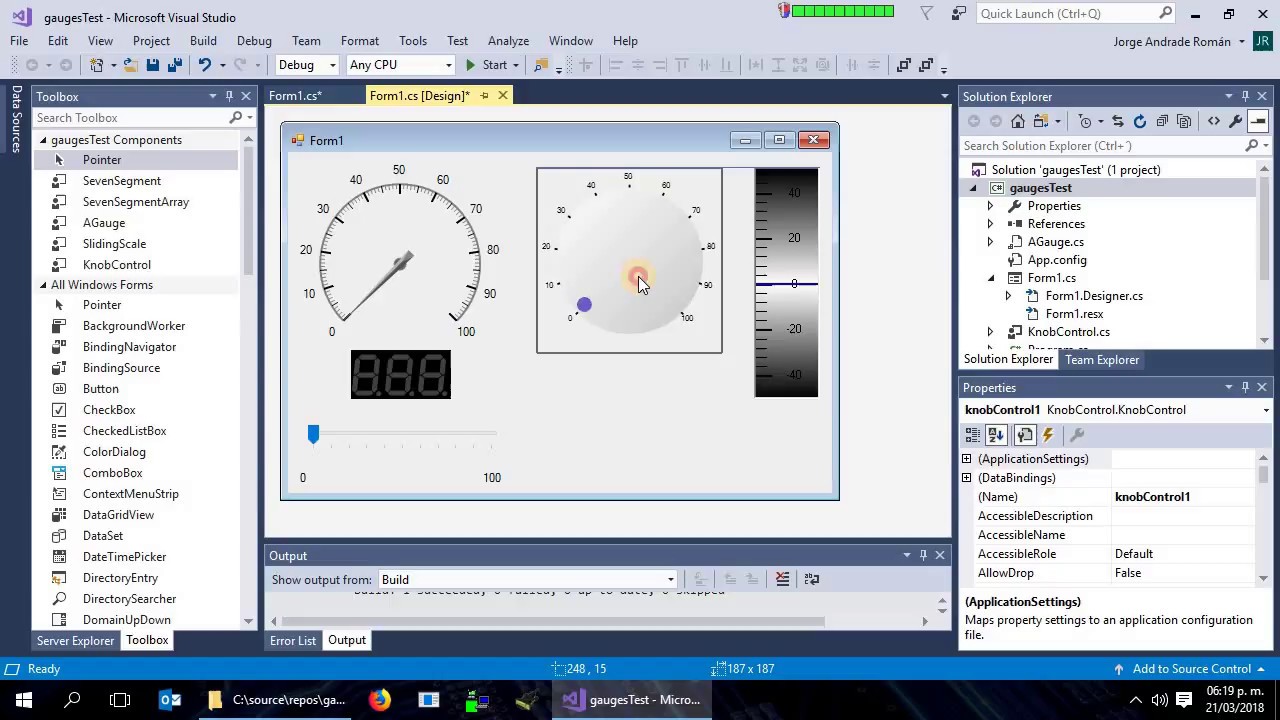The height and width of the screenshot is (720, 1280).
Task: Click Clear All icon in Output panel
Action: point(782,579)
